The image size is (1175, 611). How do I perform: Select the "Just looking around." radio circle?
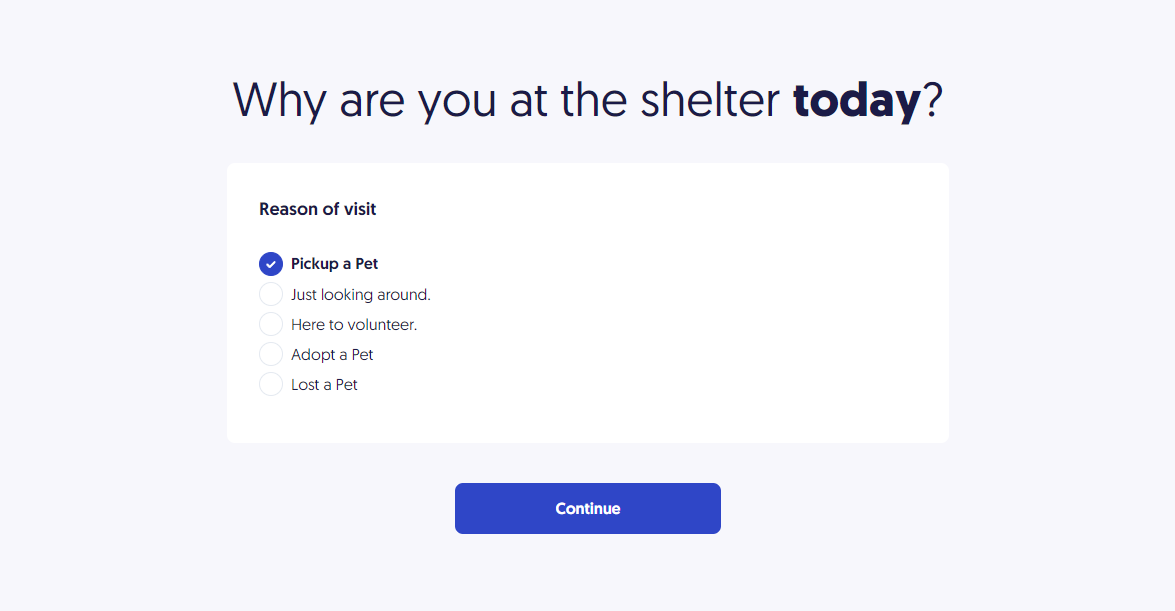tap(271, 294)
